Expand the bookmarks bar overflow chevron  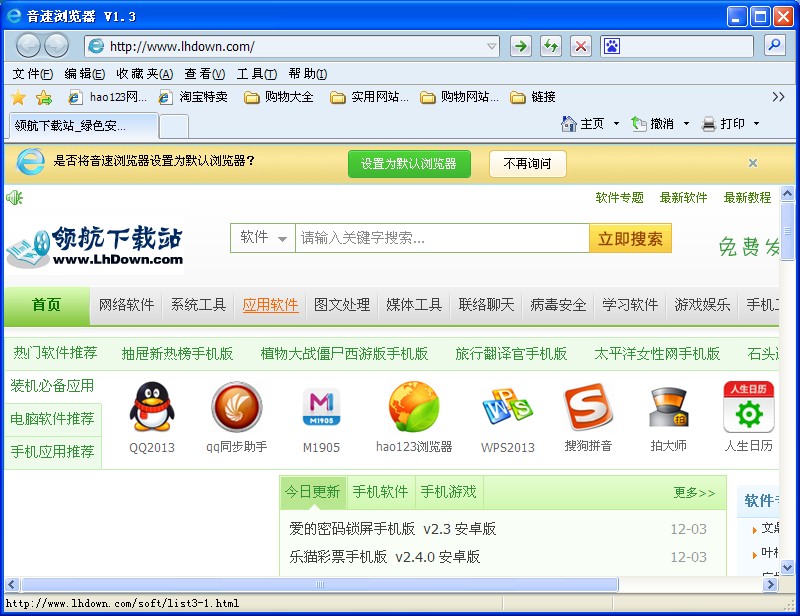(x=778, y=97)
